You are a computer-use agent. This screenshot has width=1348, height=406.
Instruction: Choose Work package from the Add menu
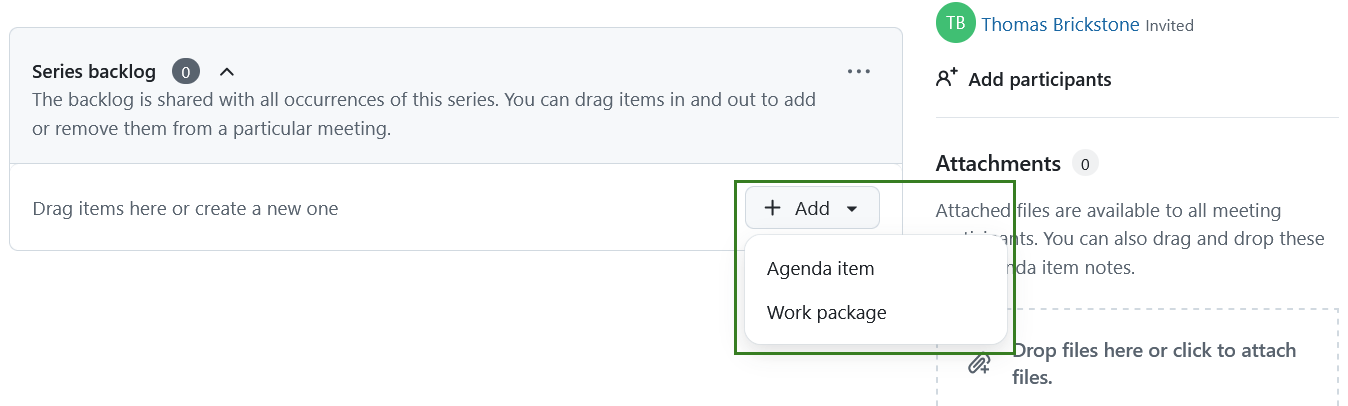tap(826, 313)
